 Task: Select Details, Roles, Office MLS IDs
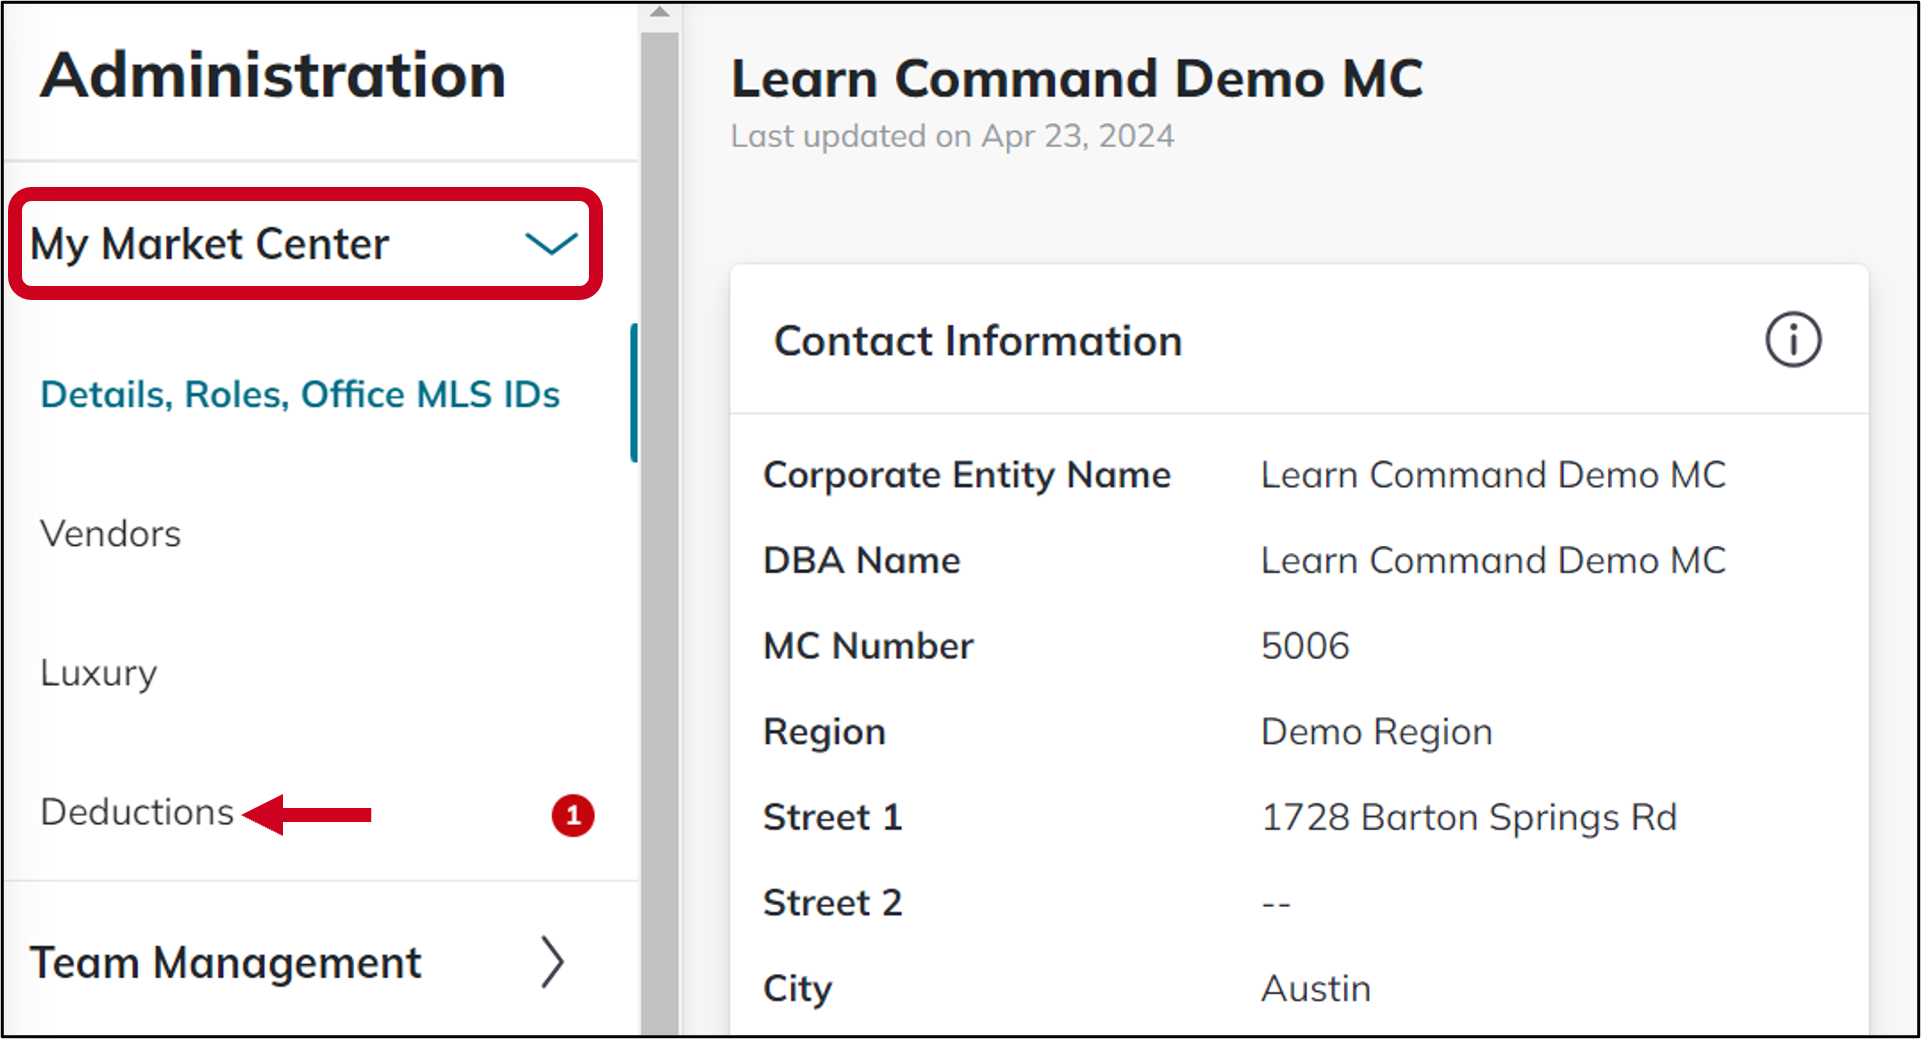300,394
